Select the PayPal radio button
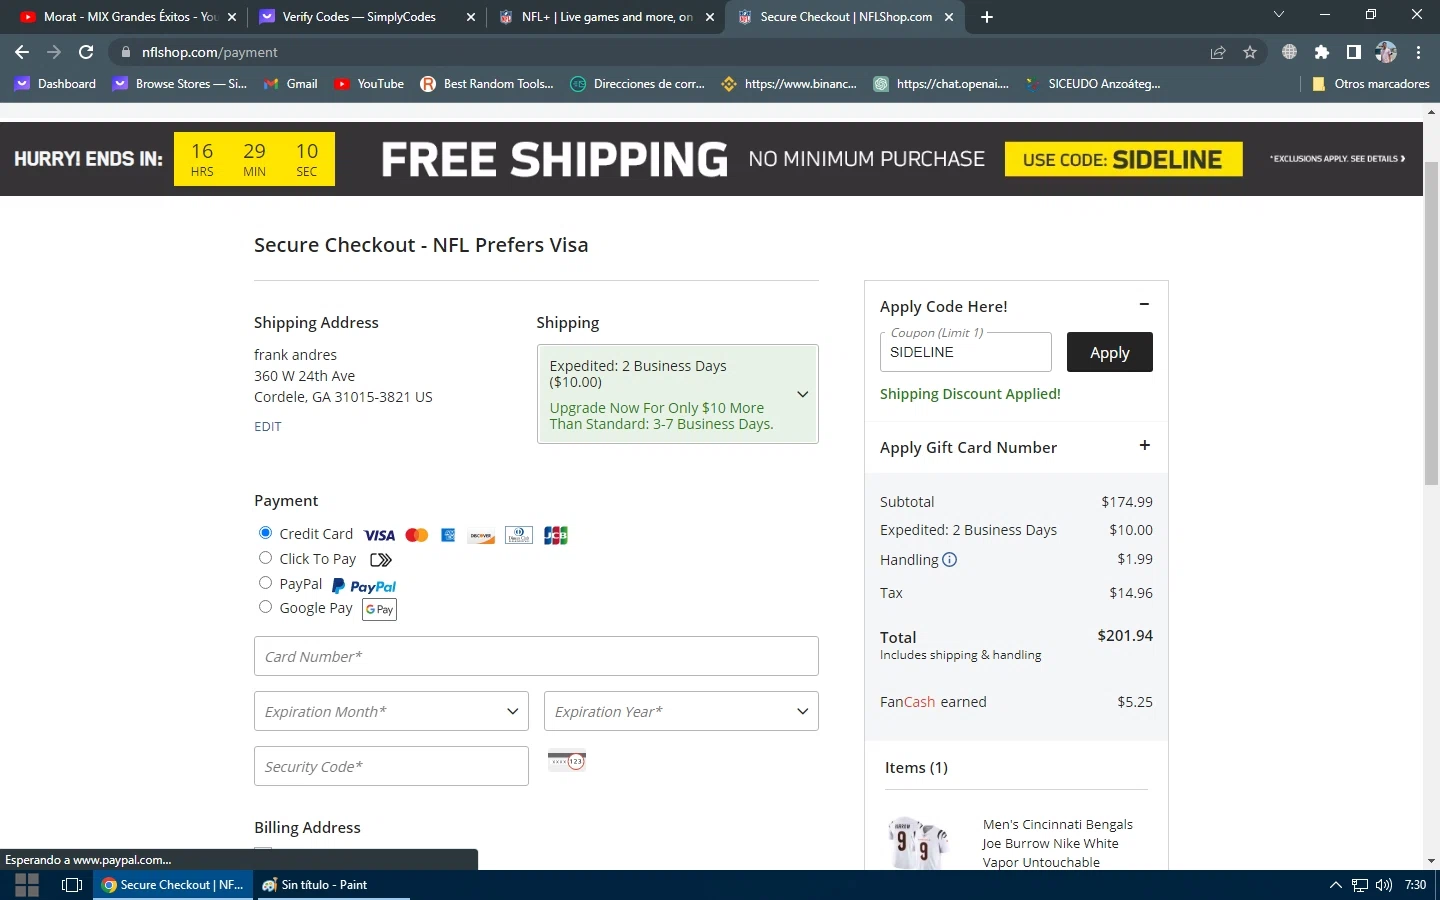The width and height of the screenshot is (1440, 900). point(265,583)
